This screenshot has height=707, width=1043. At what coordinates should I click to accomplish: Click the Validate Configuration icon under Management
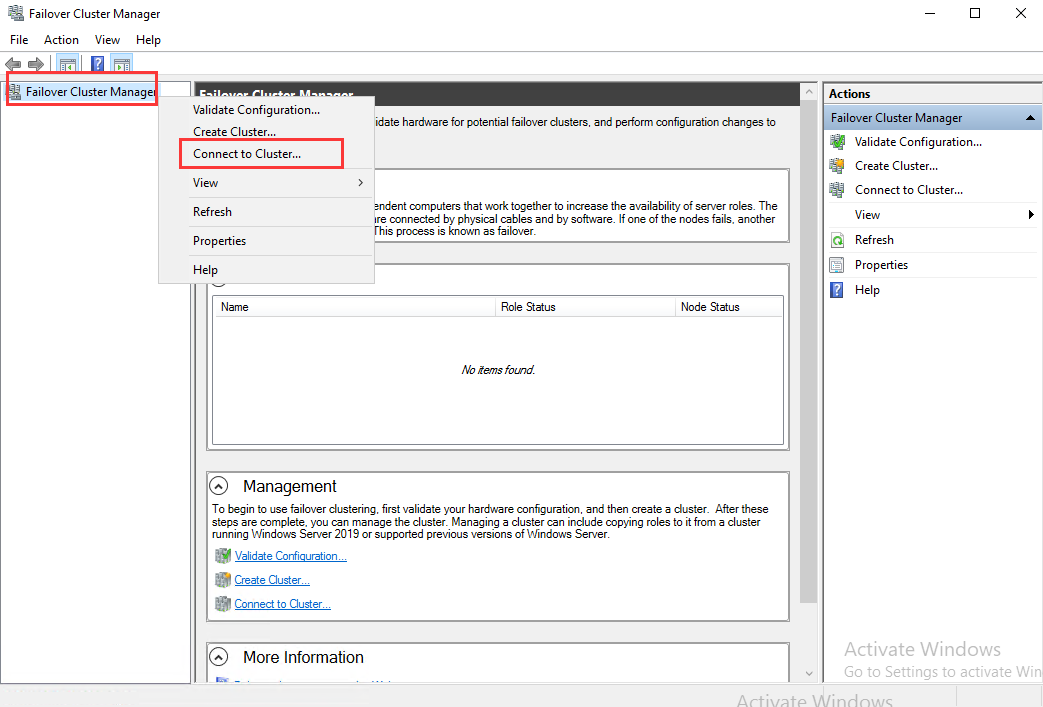(x=223, y=555)
